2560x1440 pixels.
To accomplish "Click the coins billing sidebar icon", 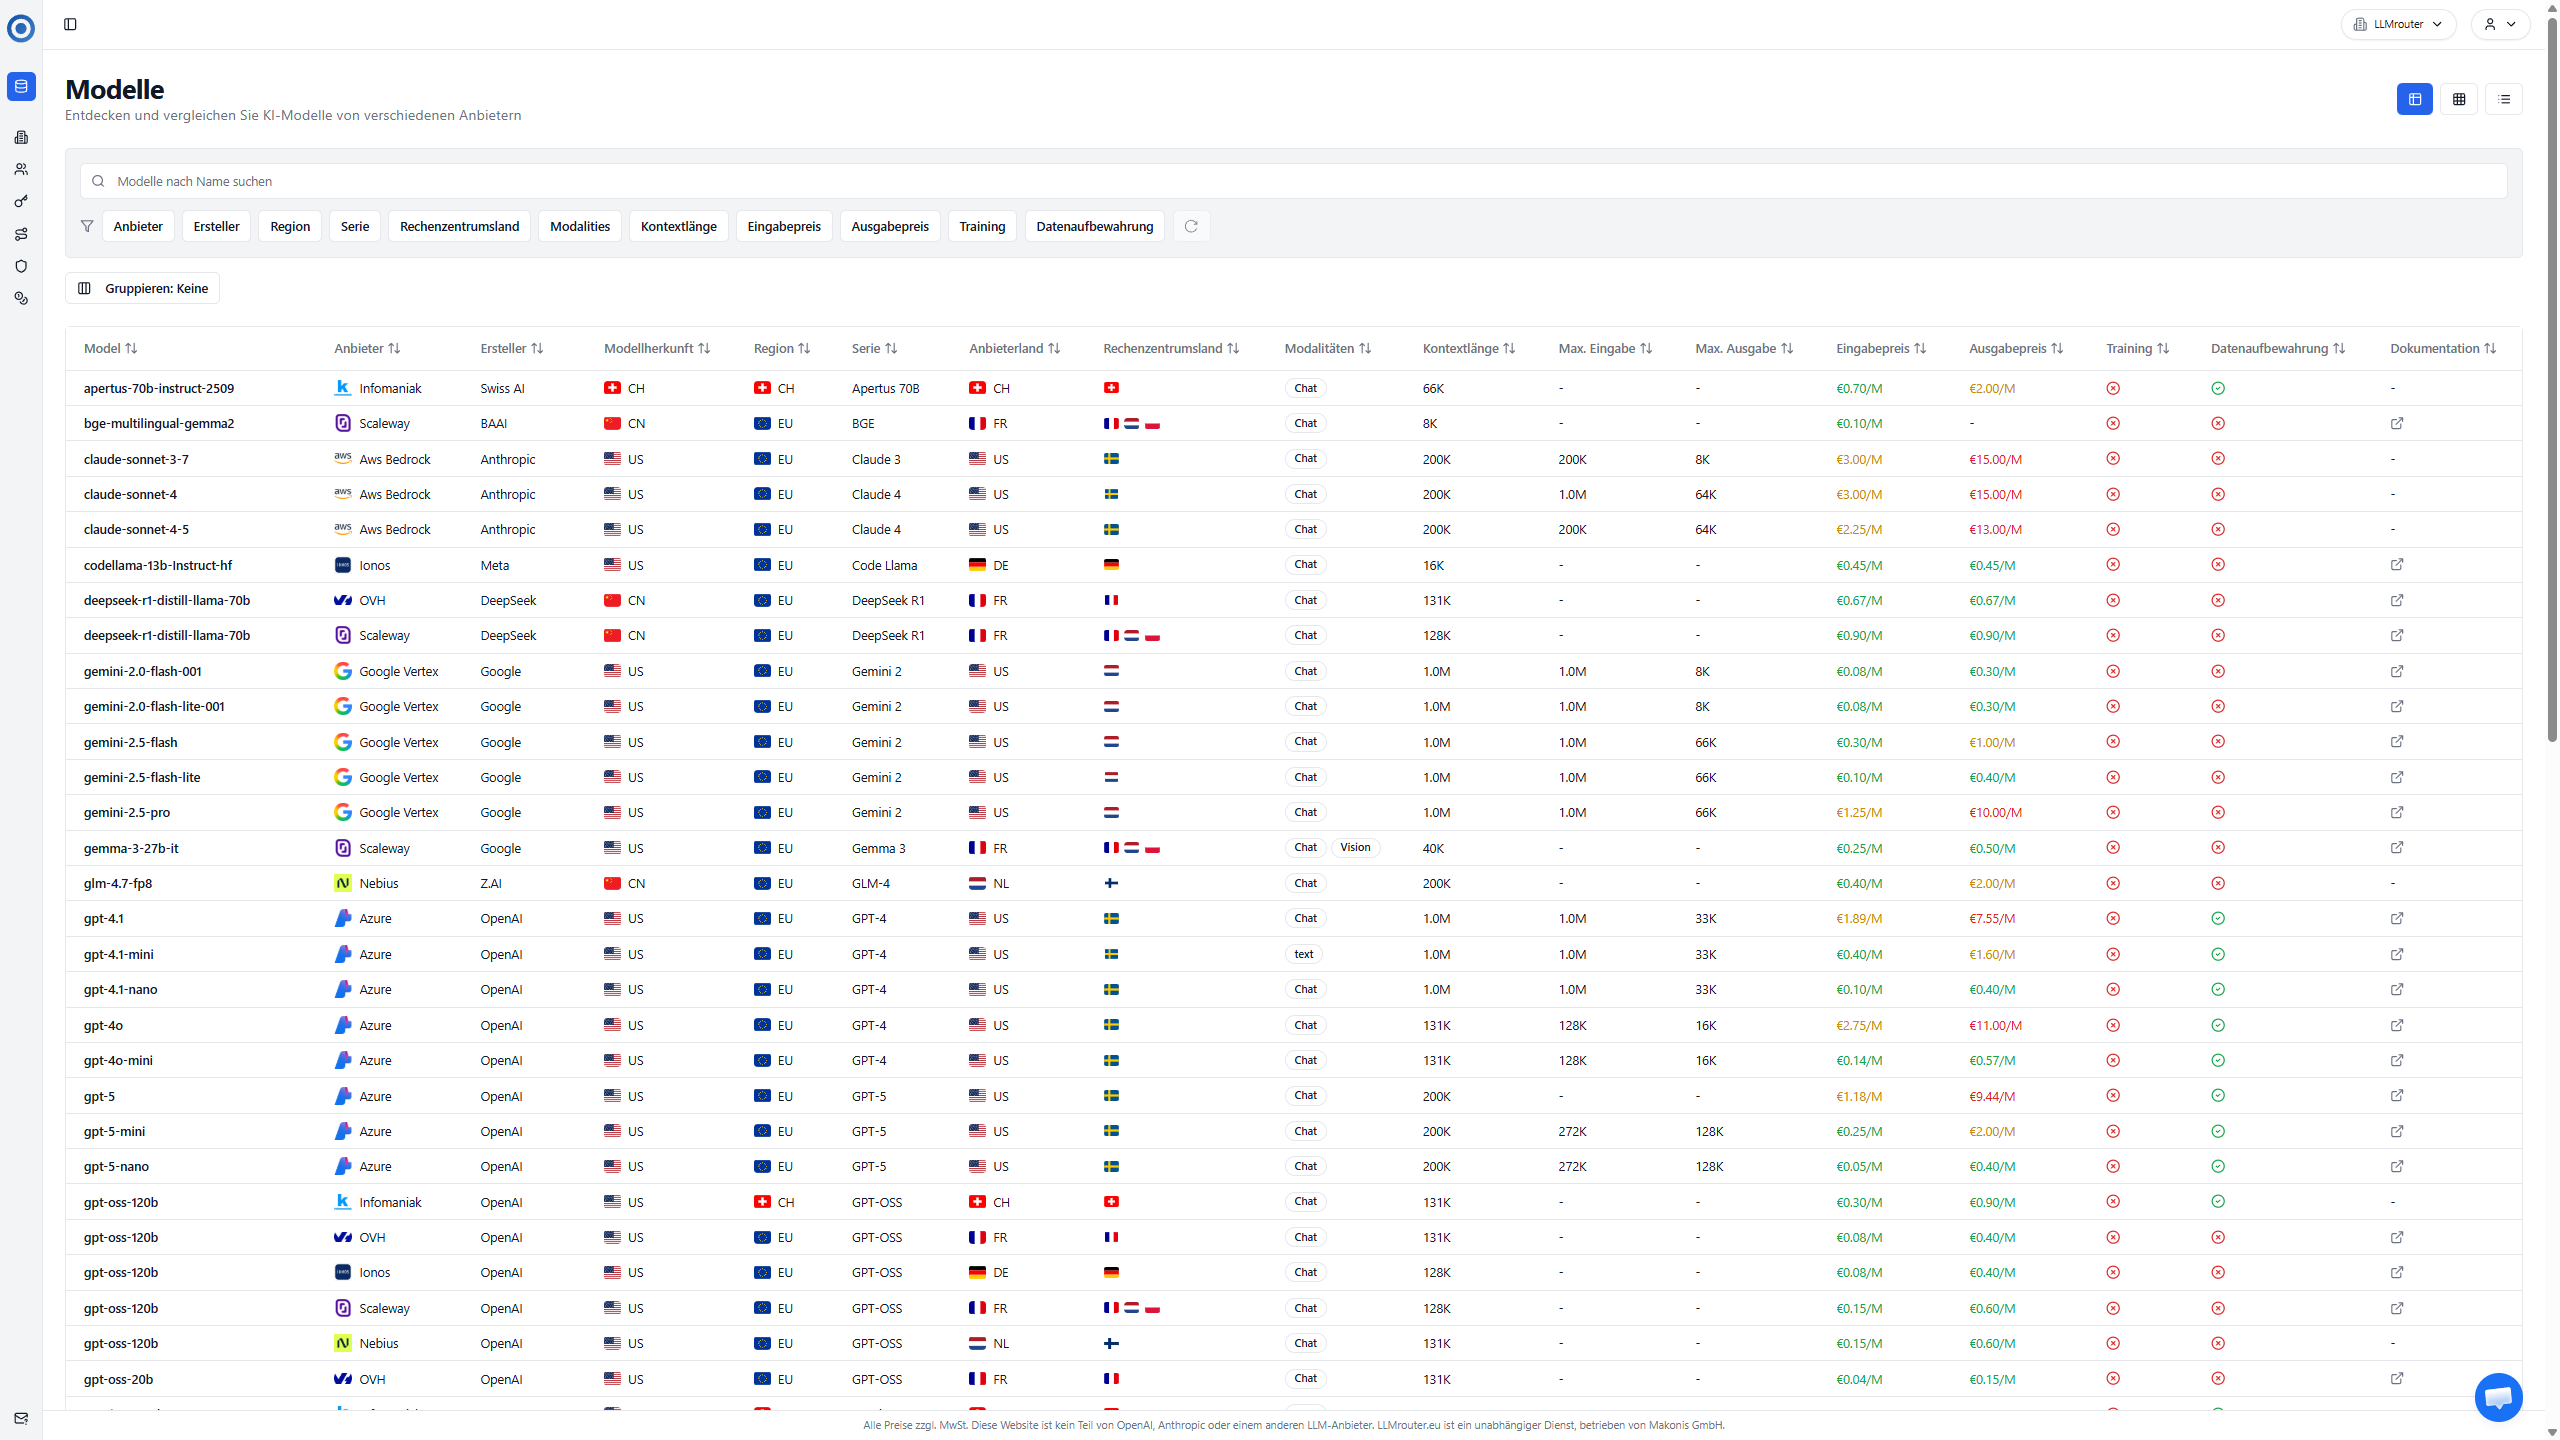I will [x=21, y=298].
